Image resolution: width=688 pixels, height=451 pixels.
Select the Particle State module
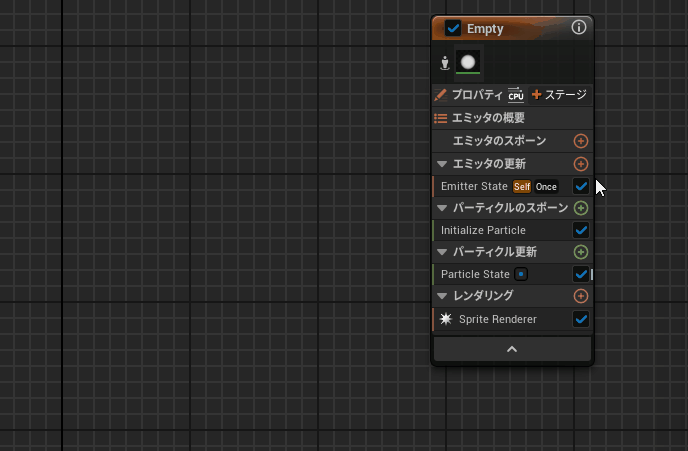point(512,274)
